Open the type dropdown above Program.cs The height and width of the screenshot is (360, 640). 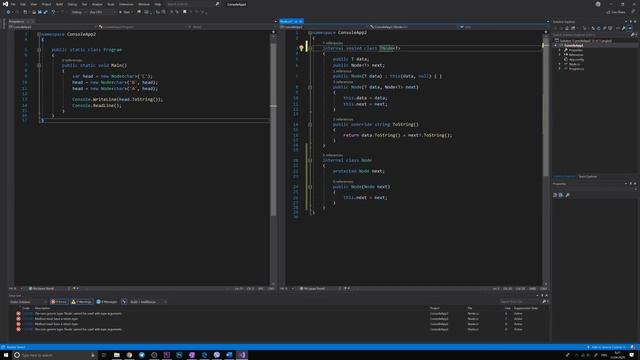pos(143,27)
